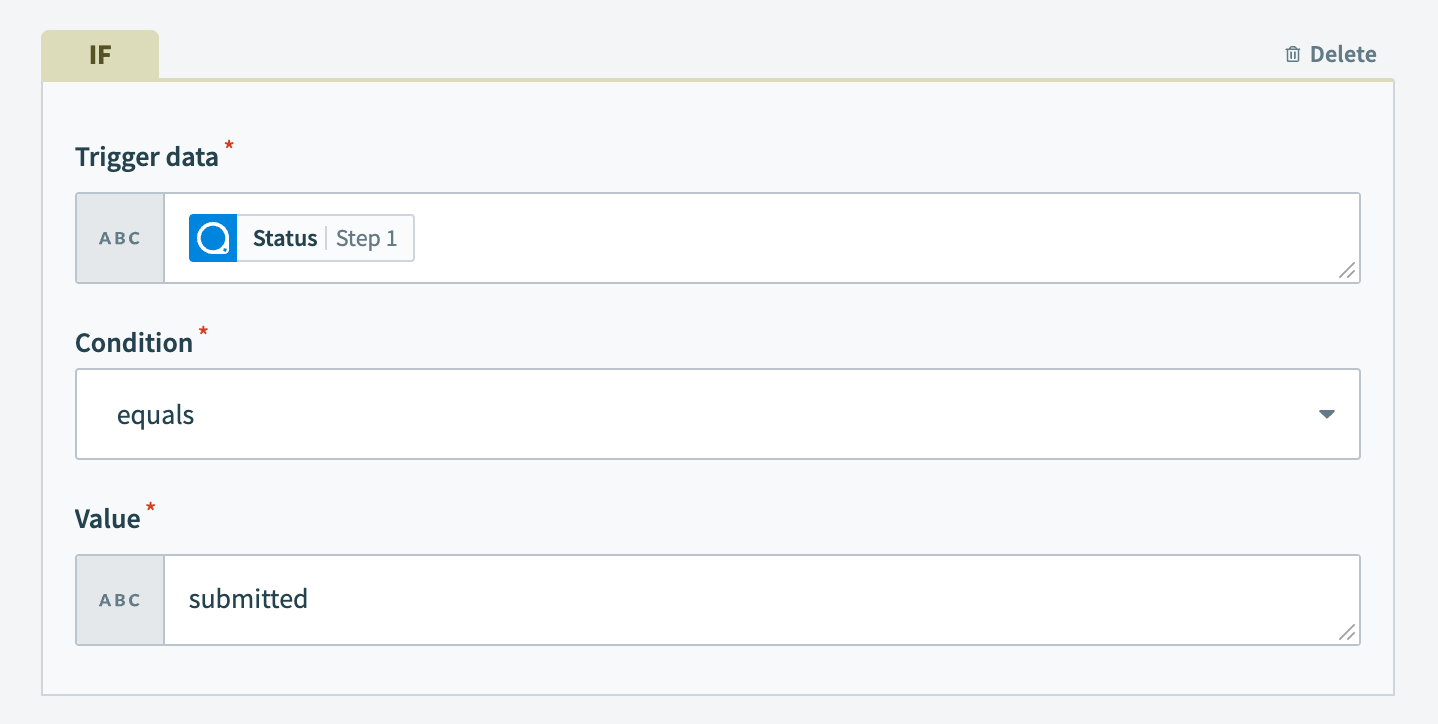Click the ABC type badge for Value
1438x724 pixels.
coord(120,600)
